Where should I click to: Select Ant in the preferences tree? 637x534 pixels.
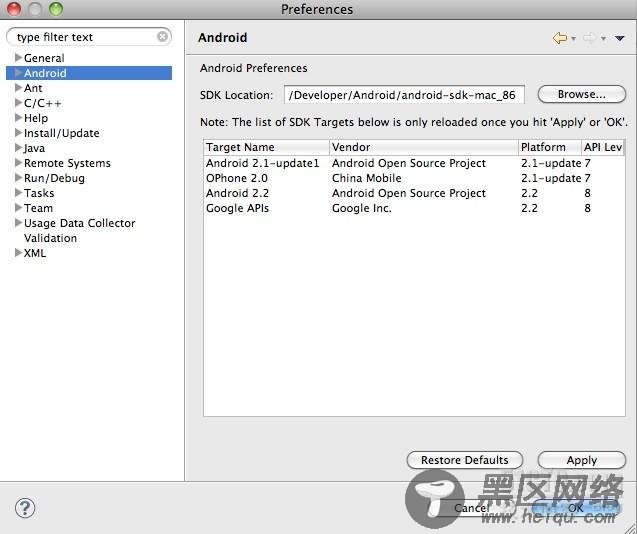pos(33,88)
